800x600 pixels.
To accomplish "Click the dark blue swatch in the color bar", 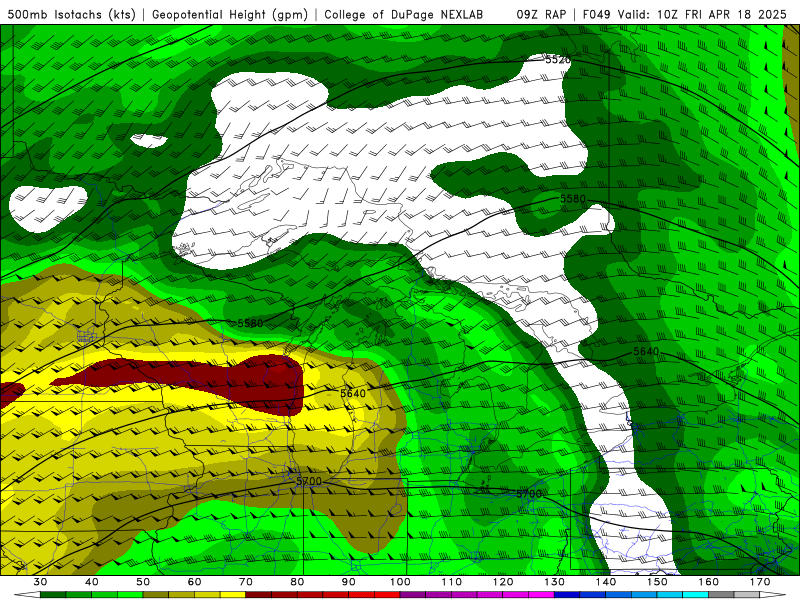I will (567, 595).
